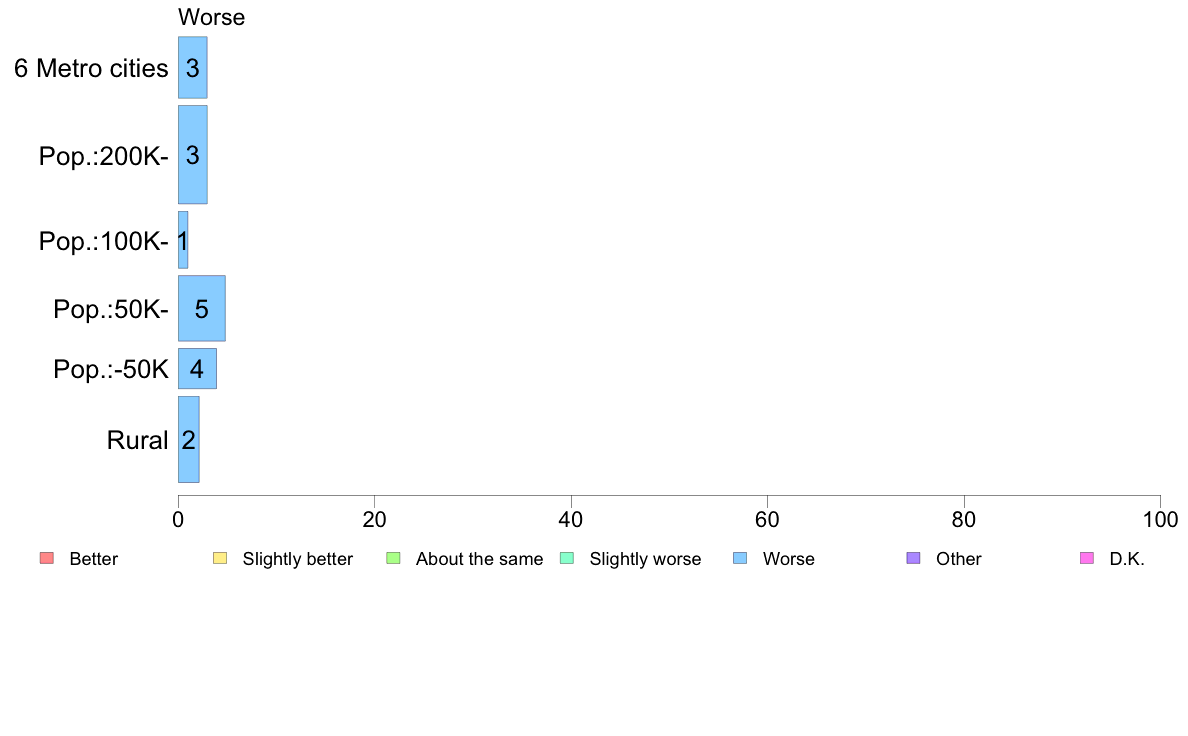Select the 6 Metro cities bar
Screen dimensions: 1188x736
pos(192,67)
